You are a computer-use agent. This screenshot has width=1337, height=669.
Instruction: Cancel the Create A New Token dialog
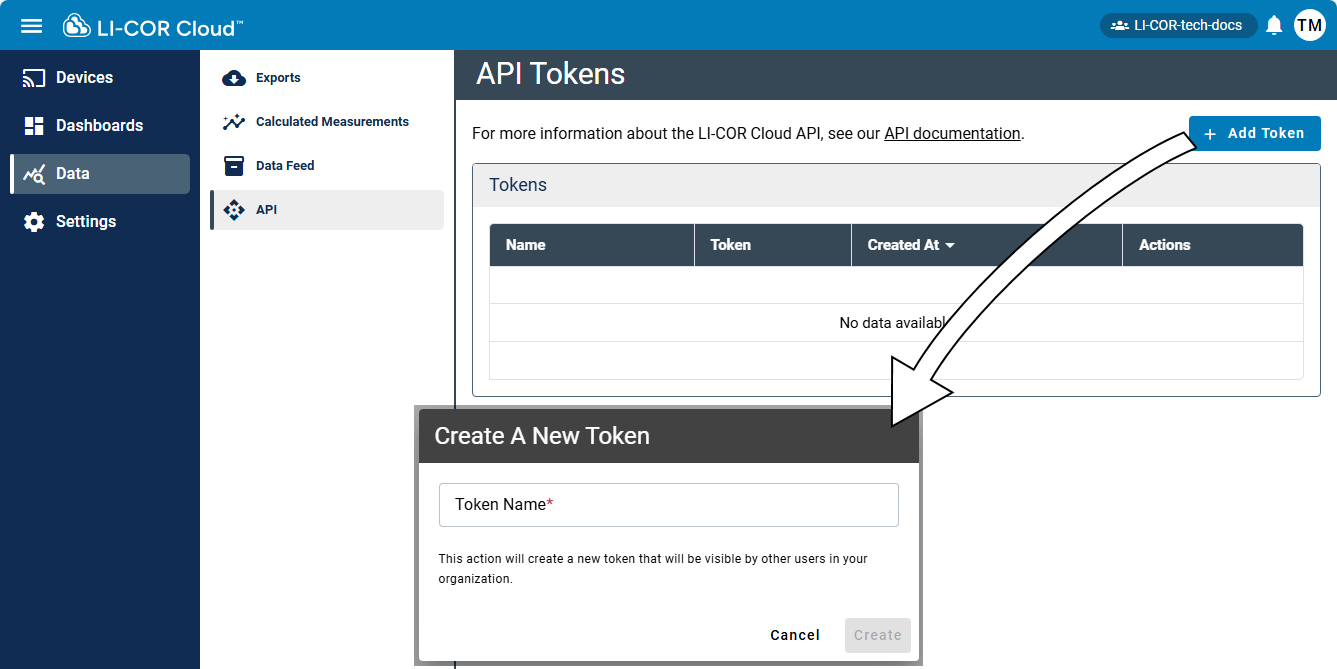point(794,635)
